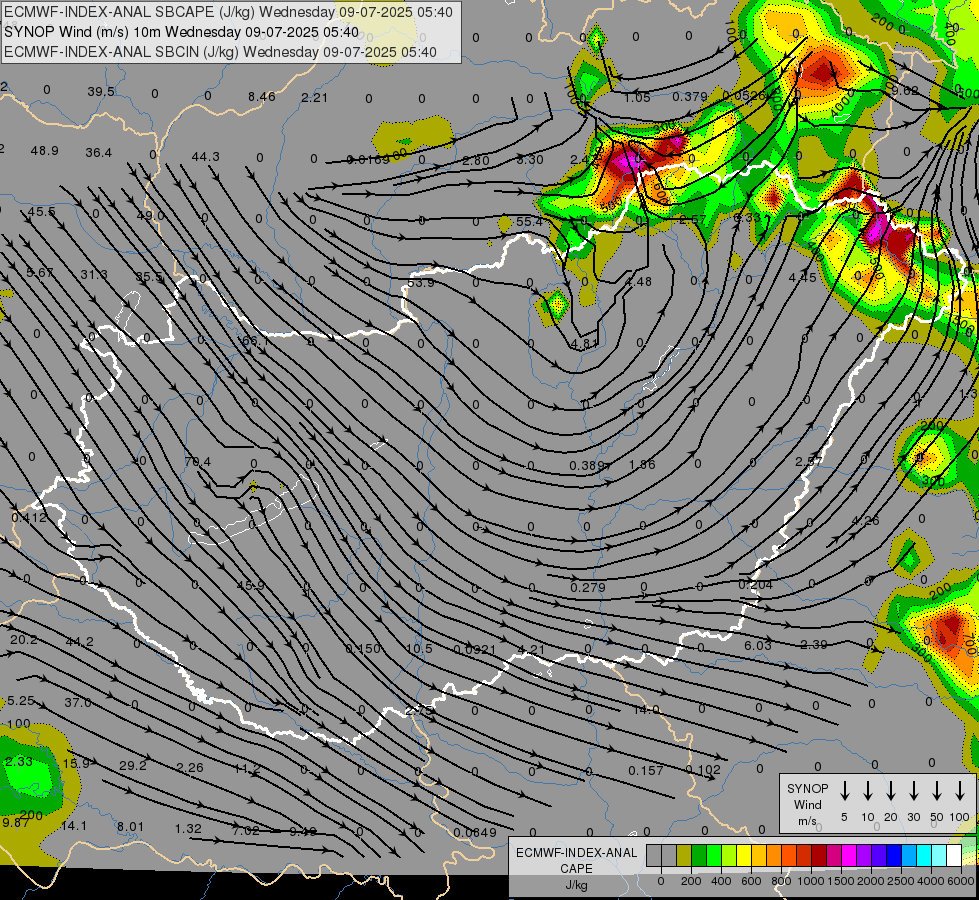The width and height of the screenshot is (979, 900).
Task: Click the CIN value 1.86 on the map
Action: (x=642, y=464)
